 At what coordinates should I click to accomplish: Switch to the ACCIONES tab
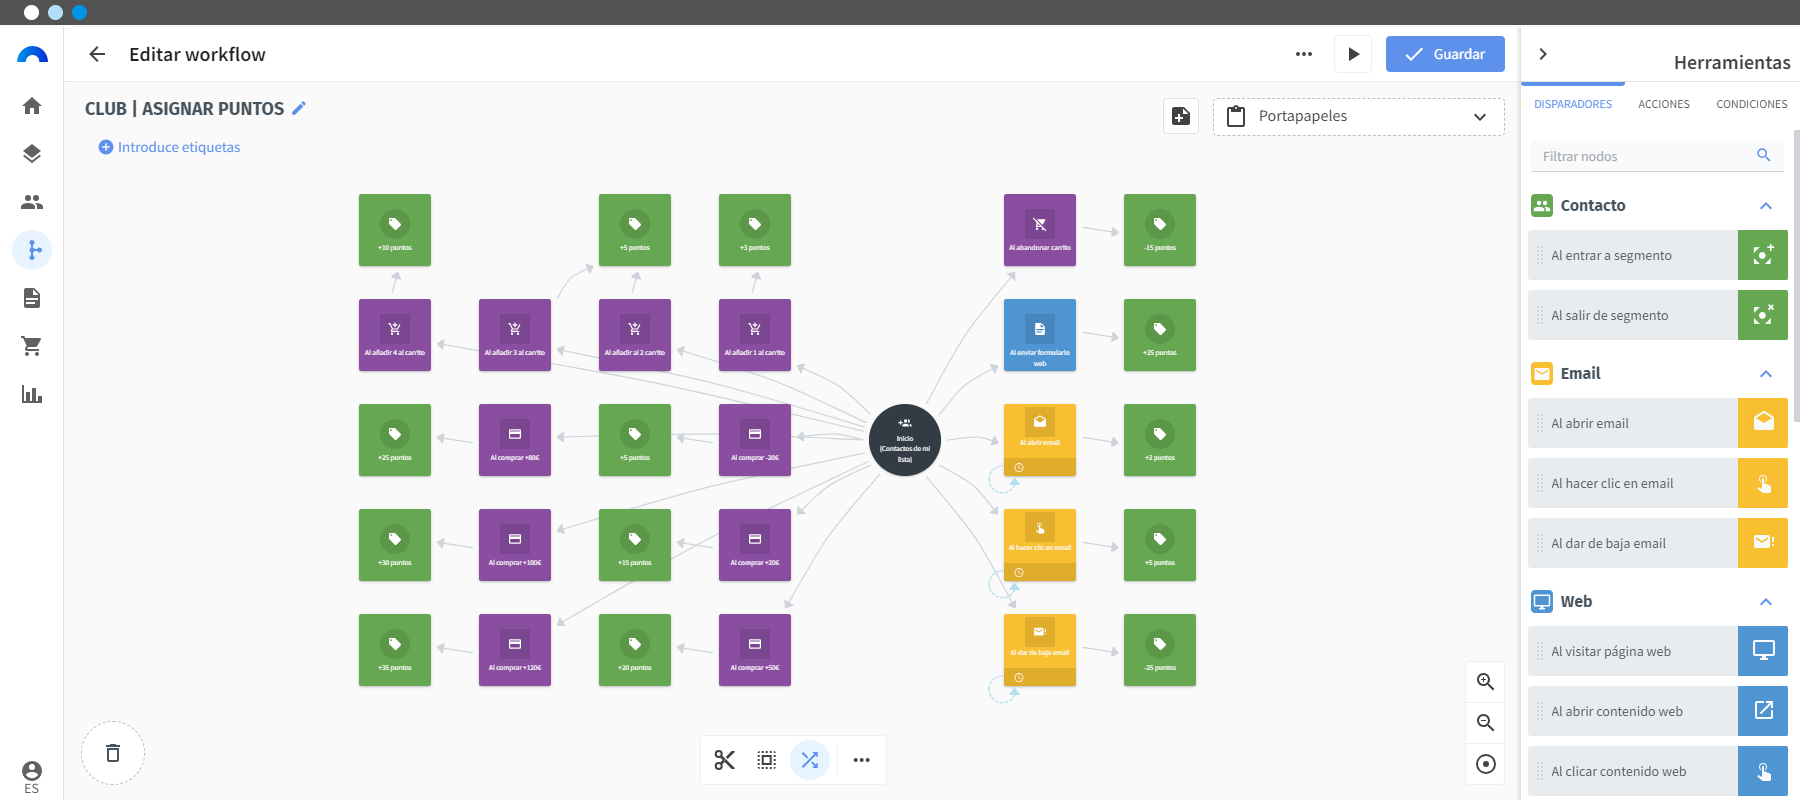[1664, 104]
